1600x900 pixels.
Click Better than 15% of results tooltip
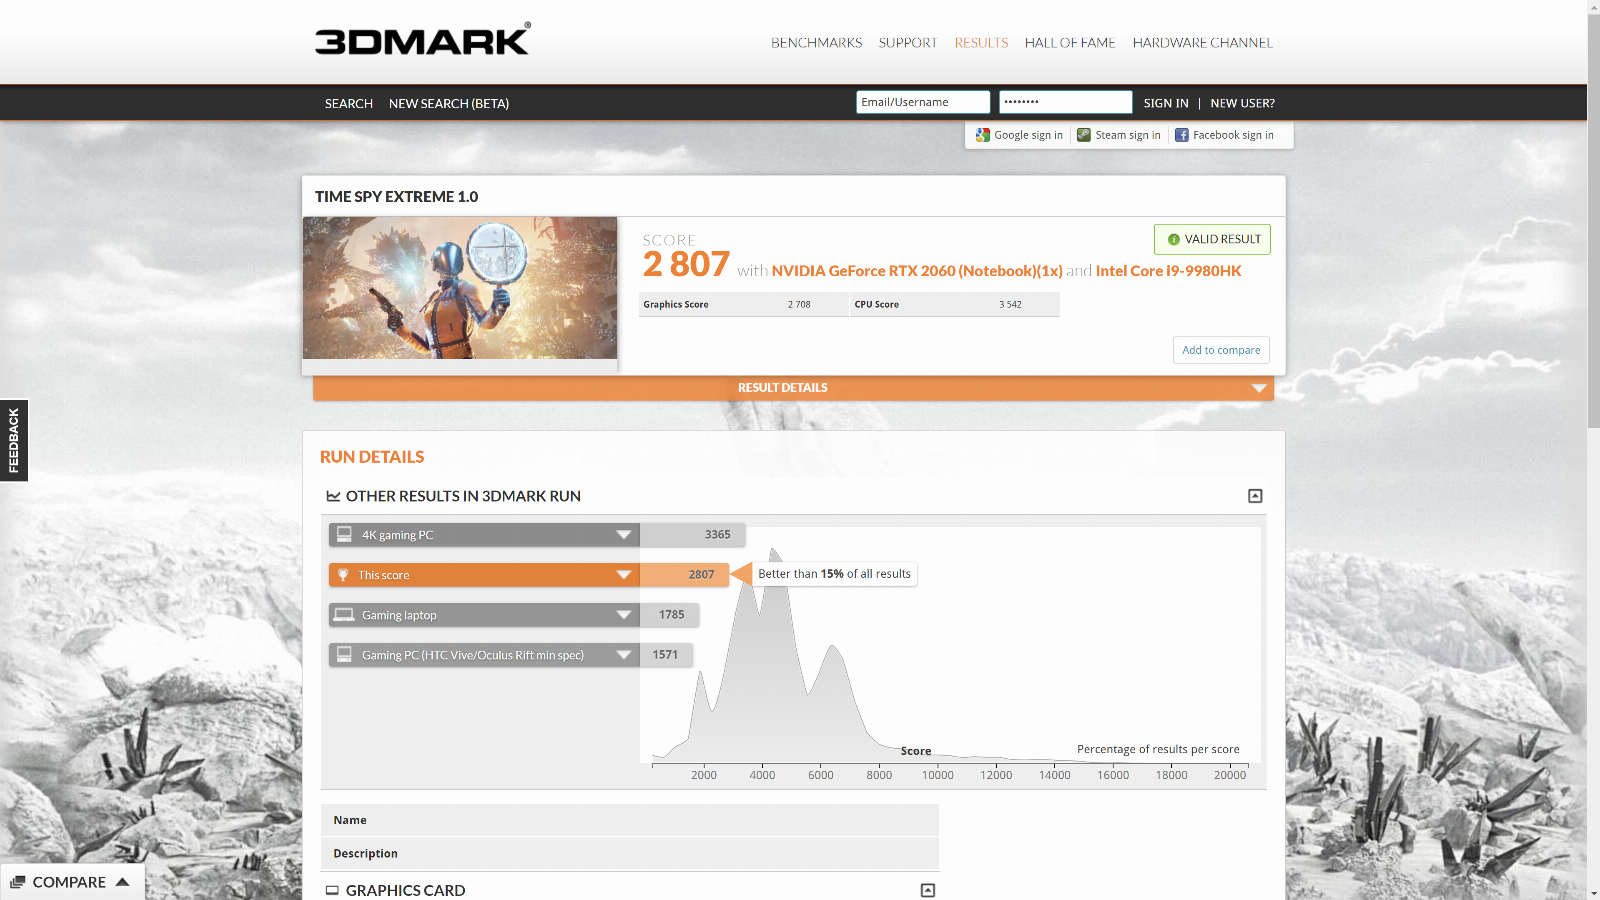834,574
